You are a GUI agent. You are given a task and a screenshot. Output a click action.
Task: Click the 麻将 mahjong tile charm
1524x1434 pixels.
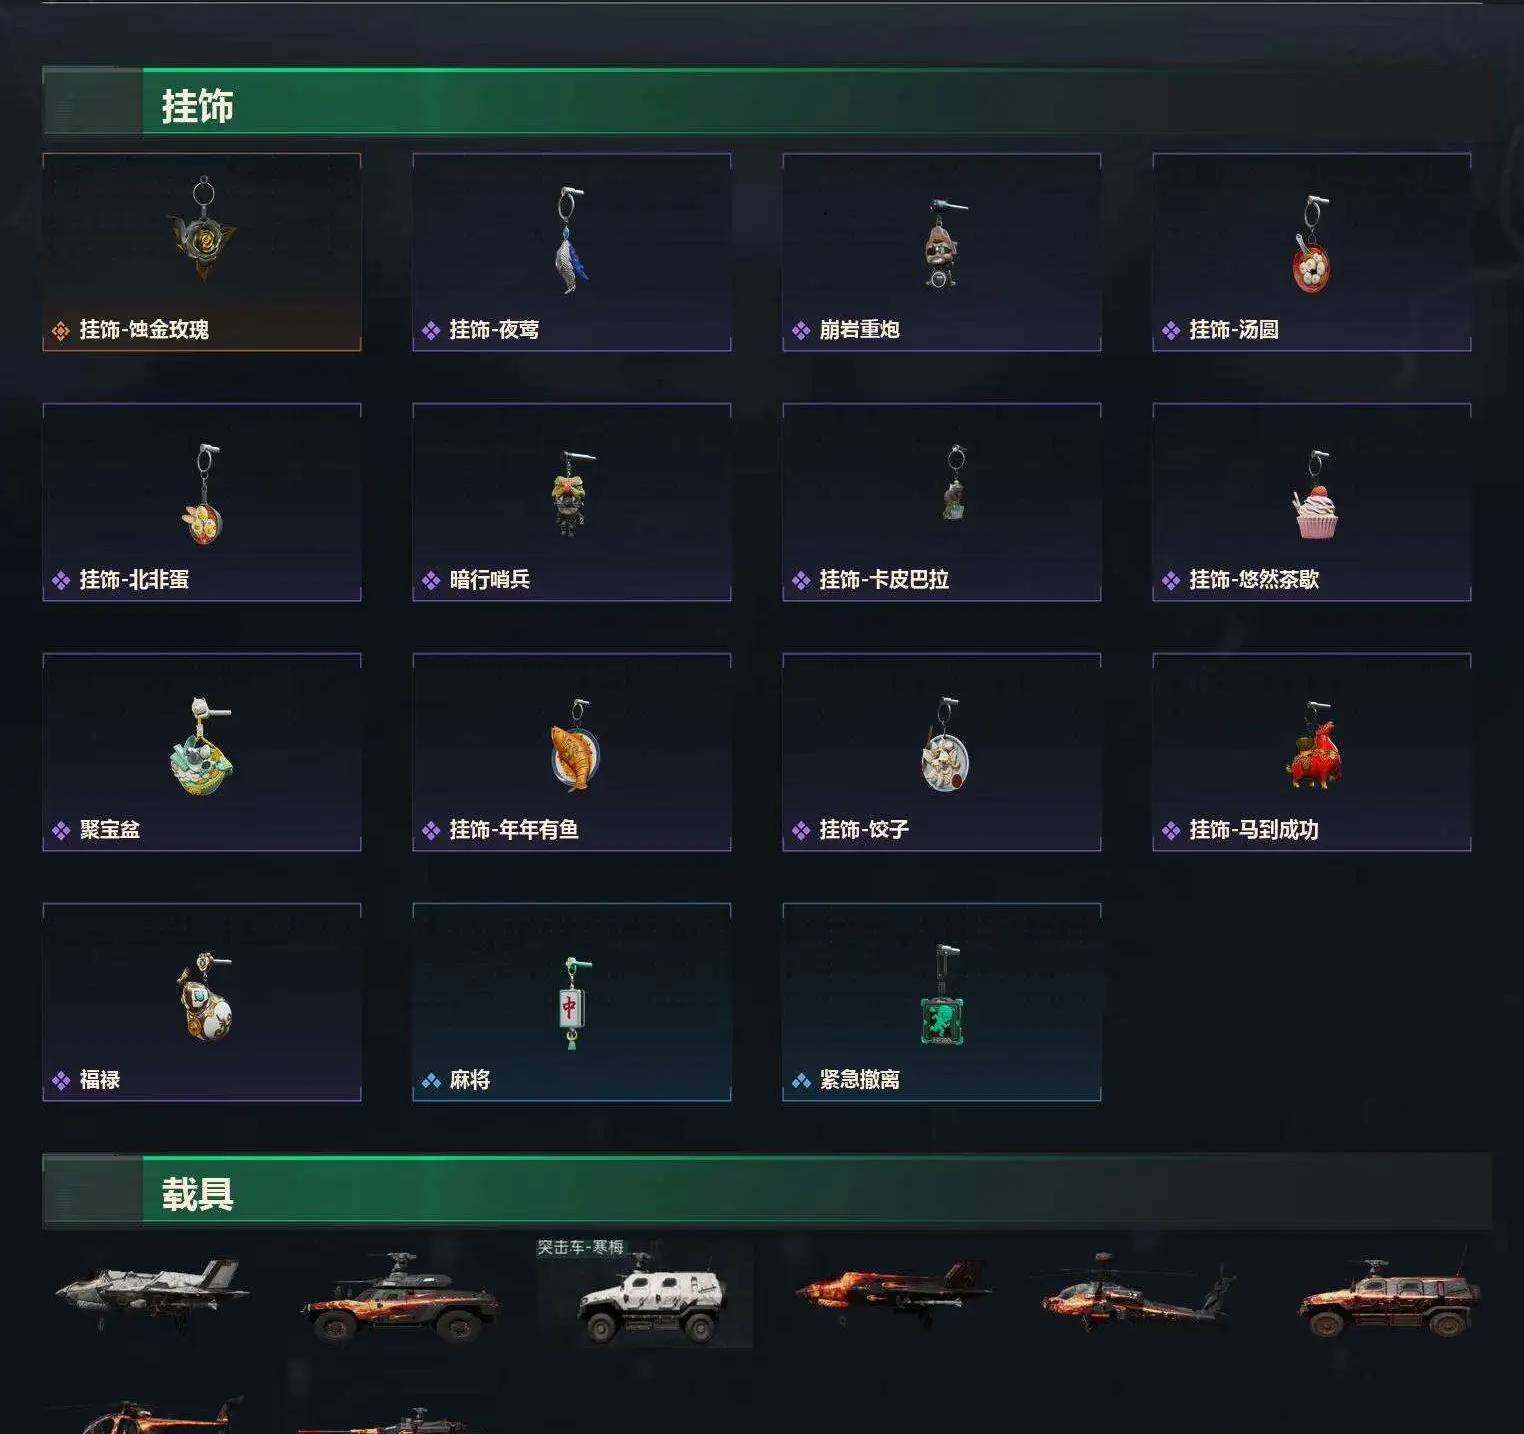point(573,1003)
